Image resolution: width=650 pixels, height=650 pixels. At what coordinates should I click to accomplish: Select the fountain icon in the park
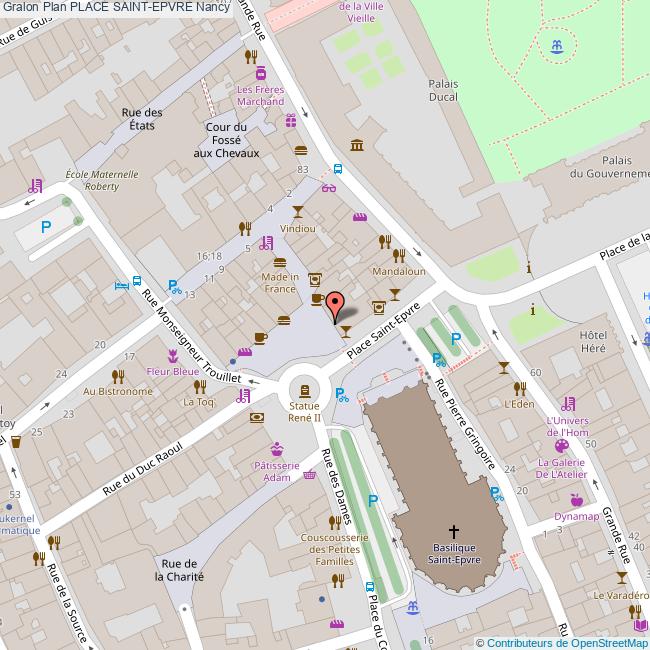click(x=556, y=45)
